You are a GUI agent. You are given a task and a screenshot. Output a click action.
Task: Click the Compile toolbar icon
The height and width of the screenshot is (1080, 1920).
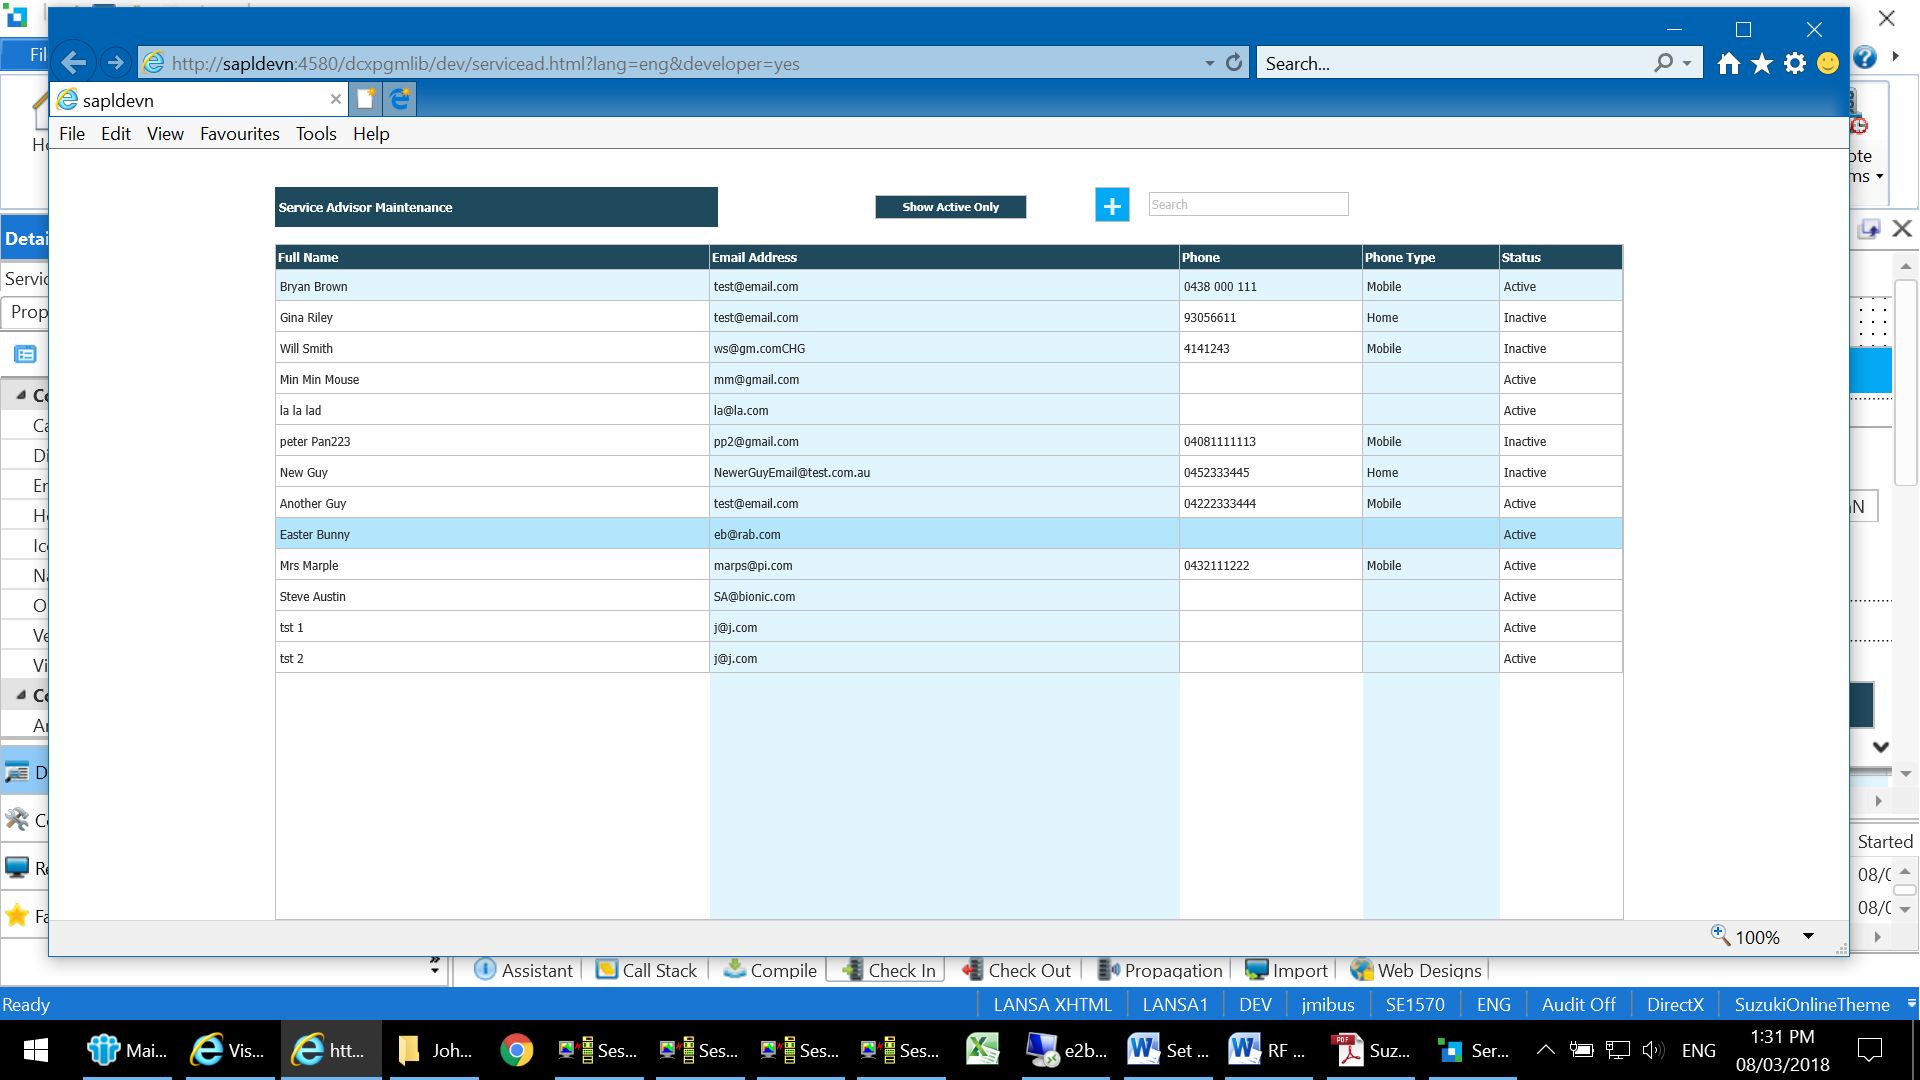click(x=770, y=970)
